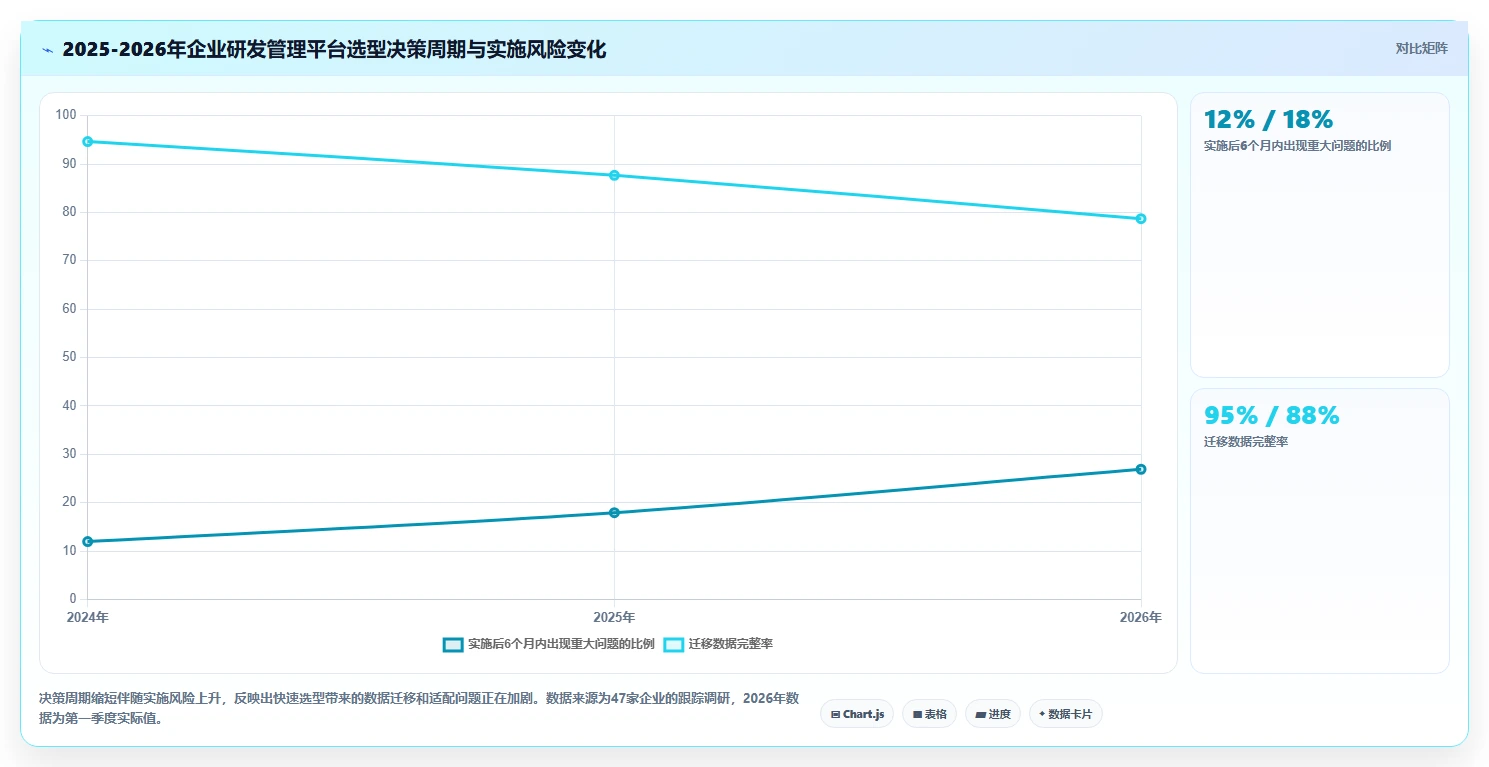This screenshot has width=1489, height=767.
Task: Click the 50 y-axis label
Action: pyautogui.click(x=69, y=357)
